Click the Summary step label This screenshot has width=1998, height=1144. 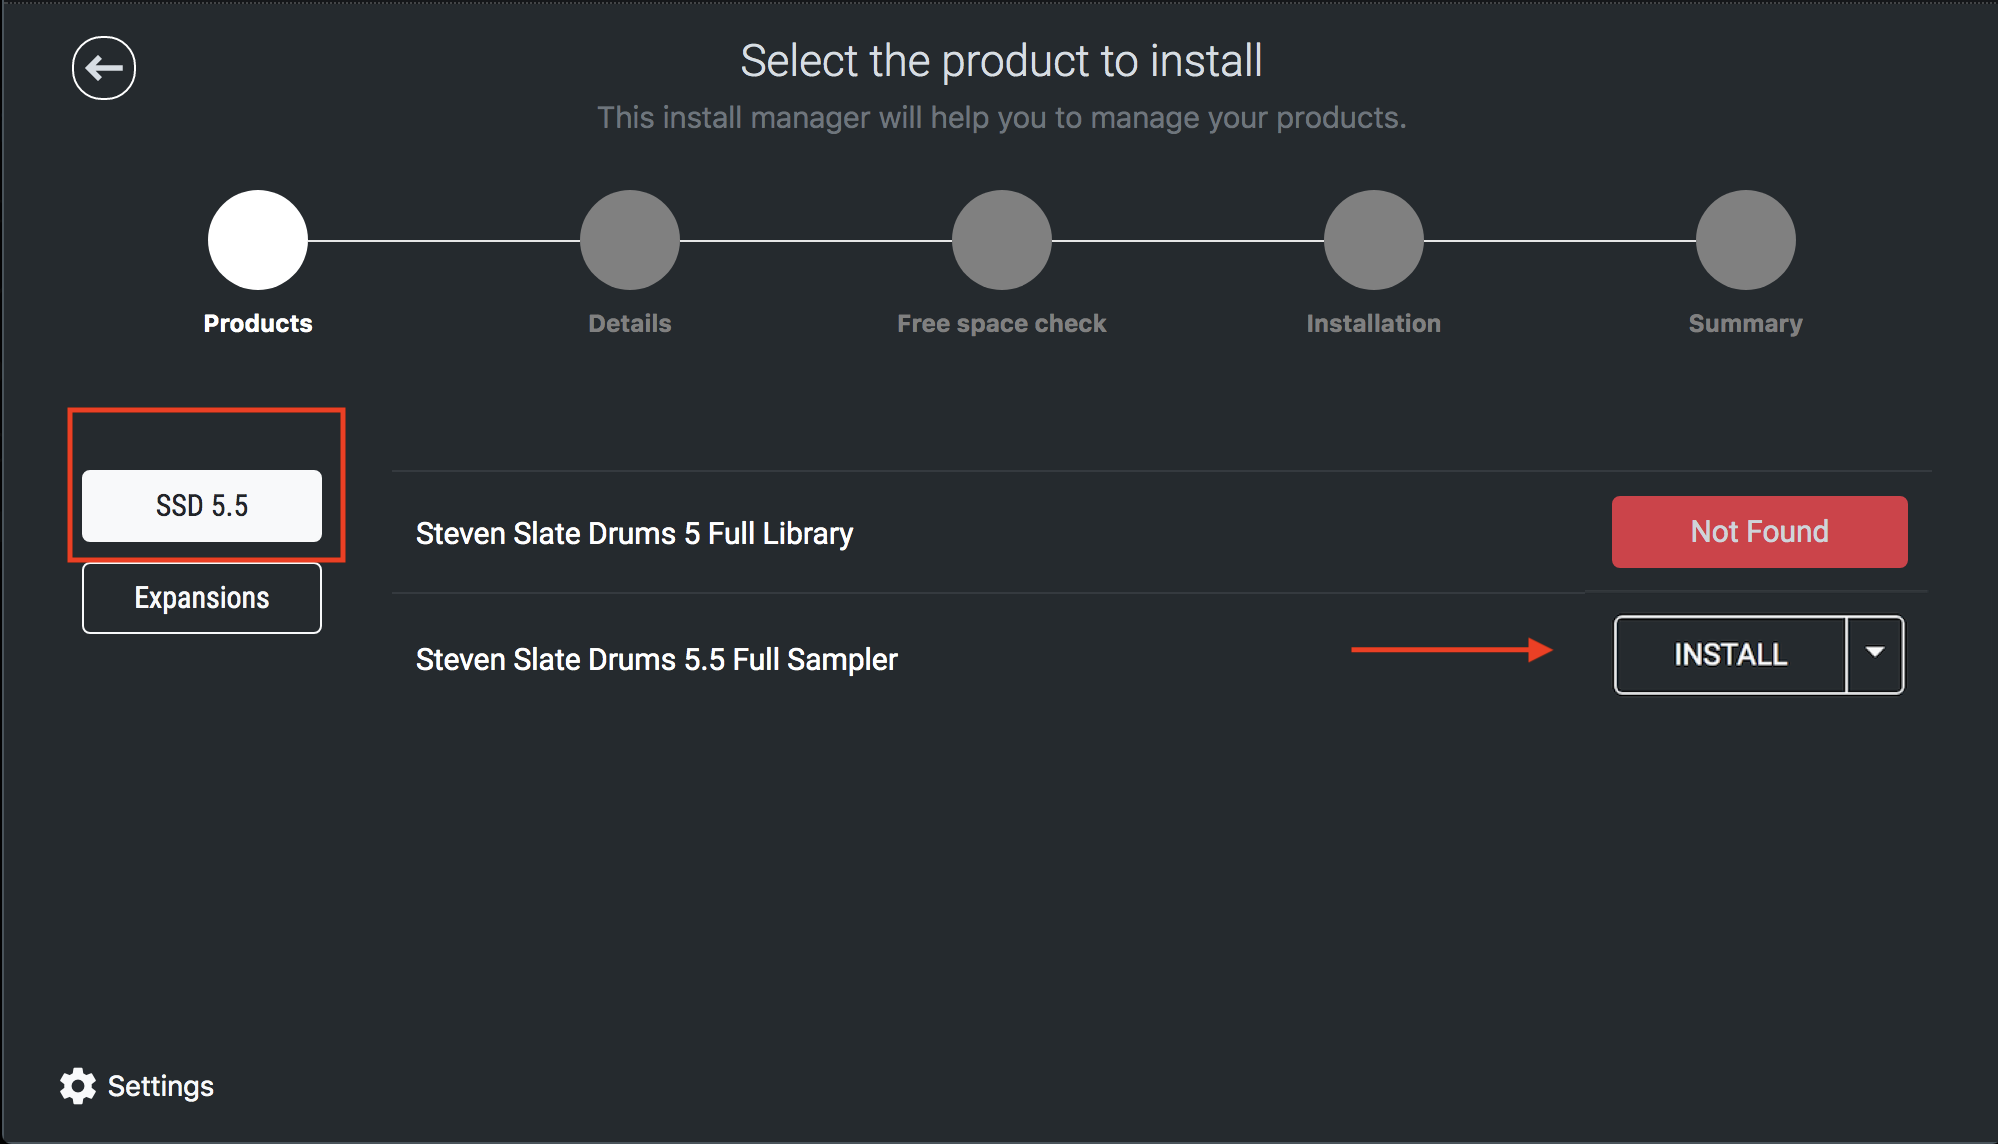coord(1746,324)
